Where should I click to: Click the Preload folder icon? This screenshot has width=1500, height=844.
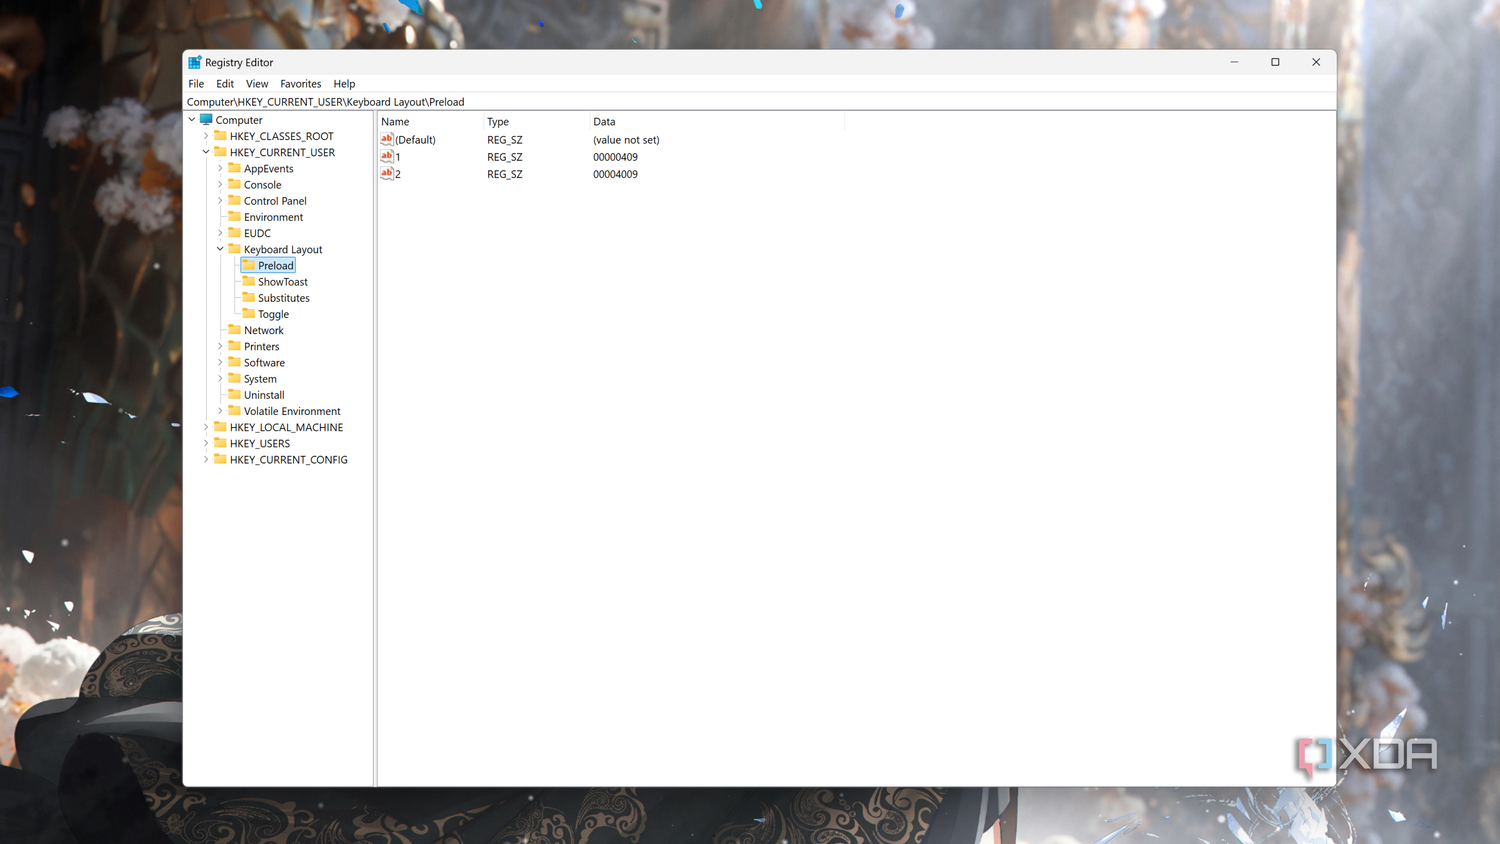click(248, 265)
